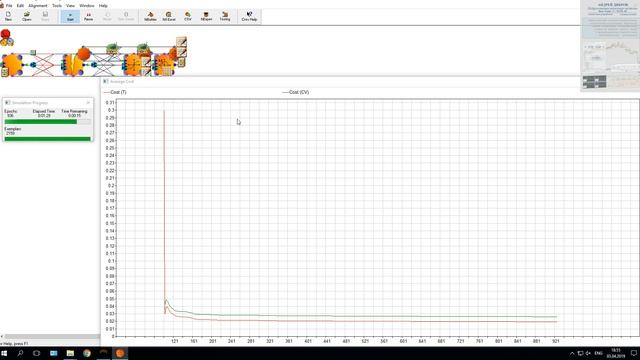Click the Cost (T) legend entry
Viewport: 640px width, 360px height.
[x=115, y=92]
